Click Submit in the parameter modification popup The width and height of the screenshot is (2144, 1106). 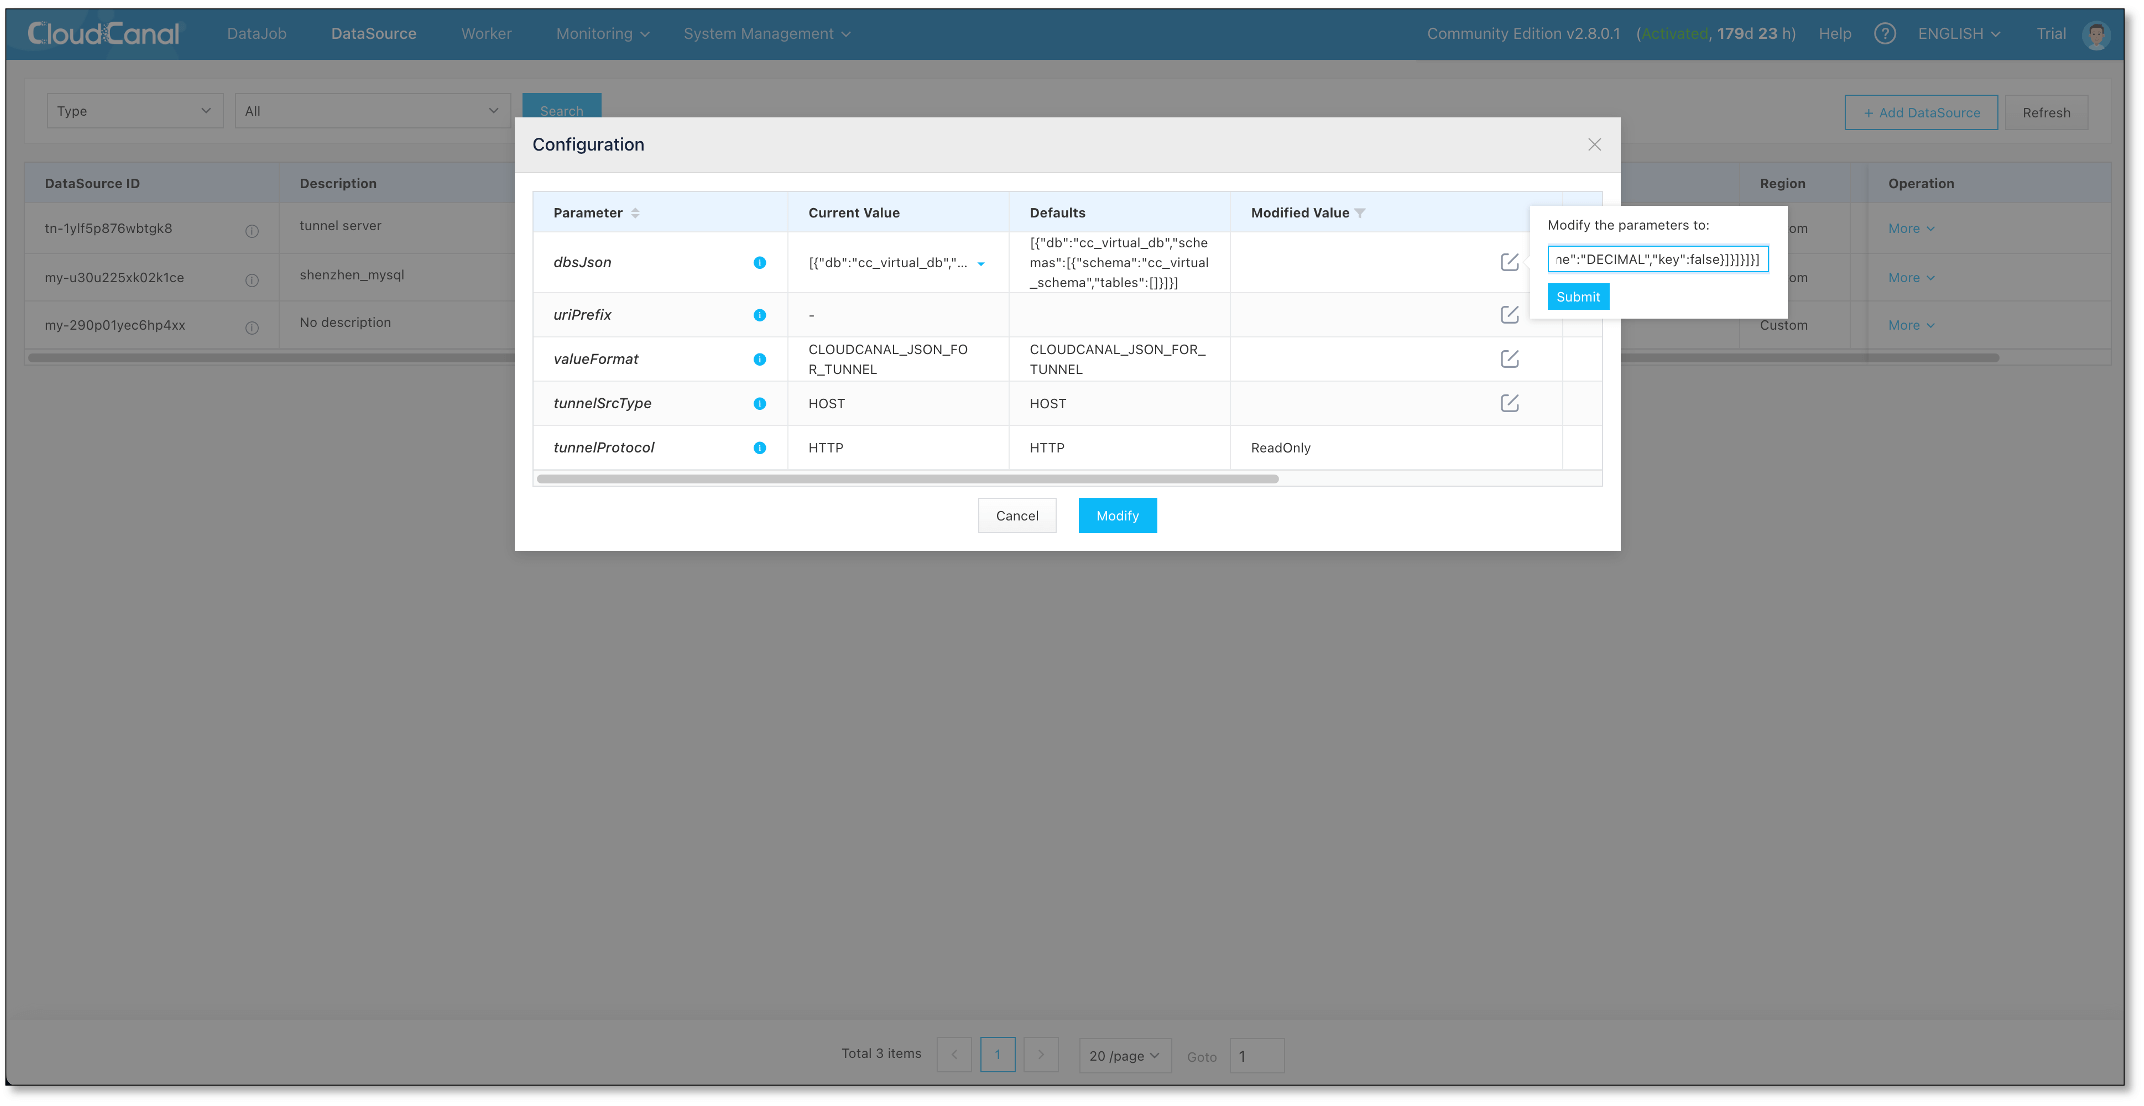pyautogui.click(x=1578, y=296)
